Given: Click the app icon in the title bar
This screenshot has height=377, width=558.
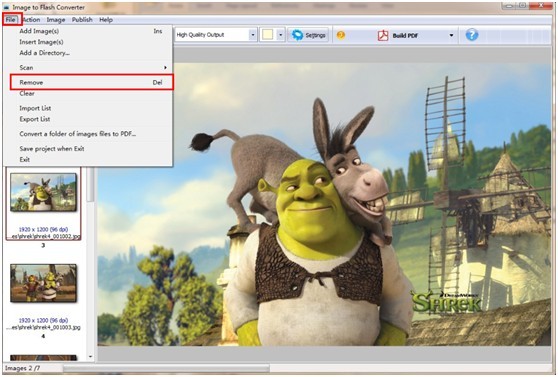Looking at the screenshot, I should point(6,7).
